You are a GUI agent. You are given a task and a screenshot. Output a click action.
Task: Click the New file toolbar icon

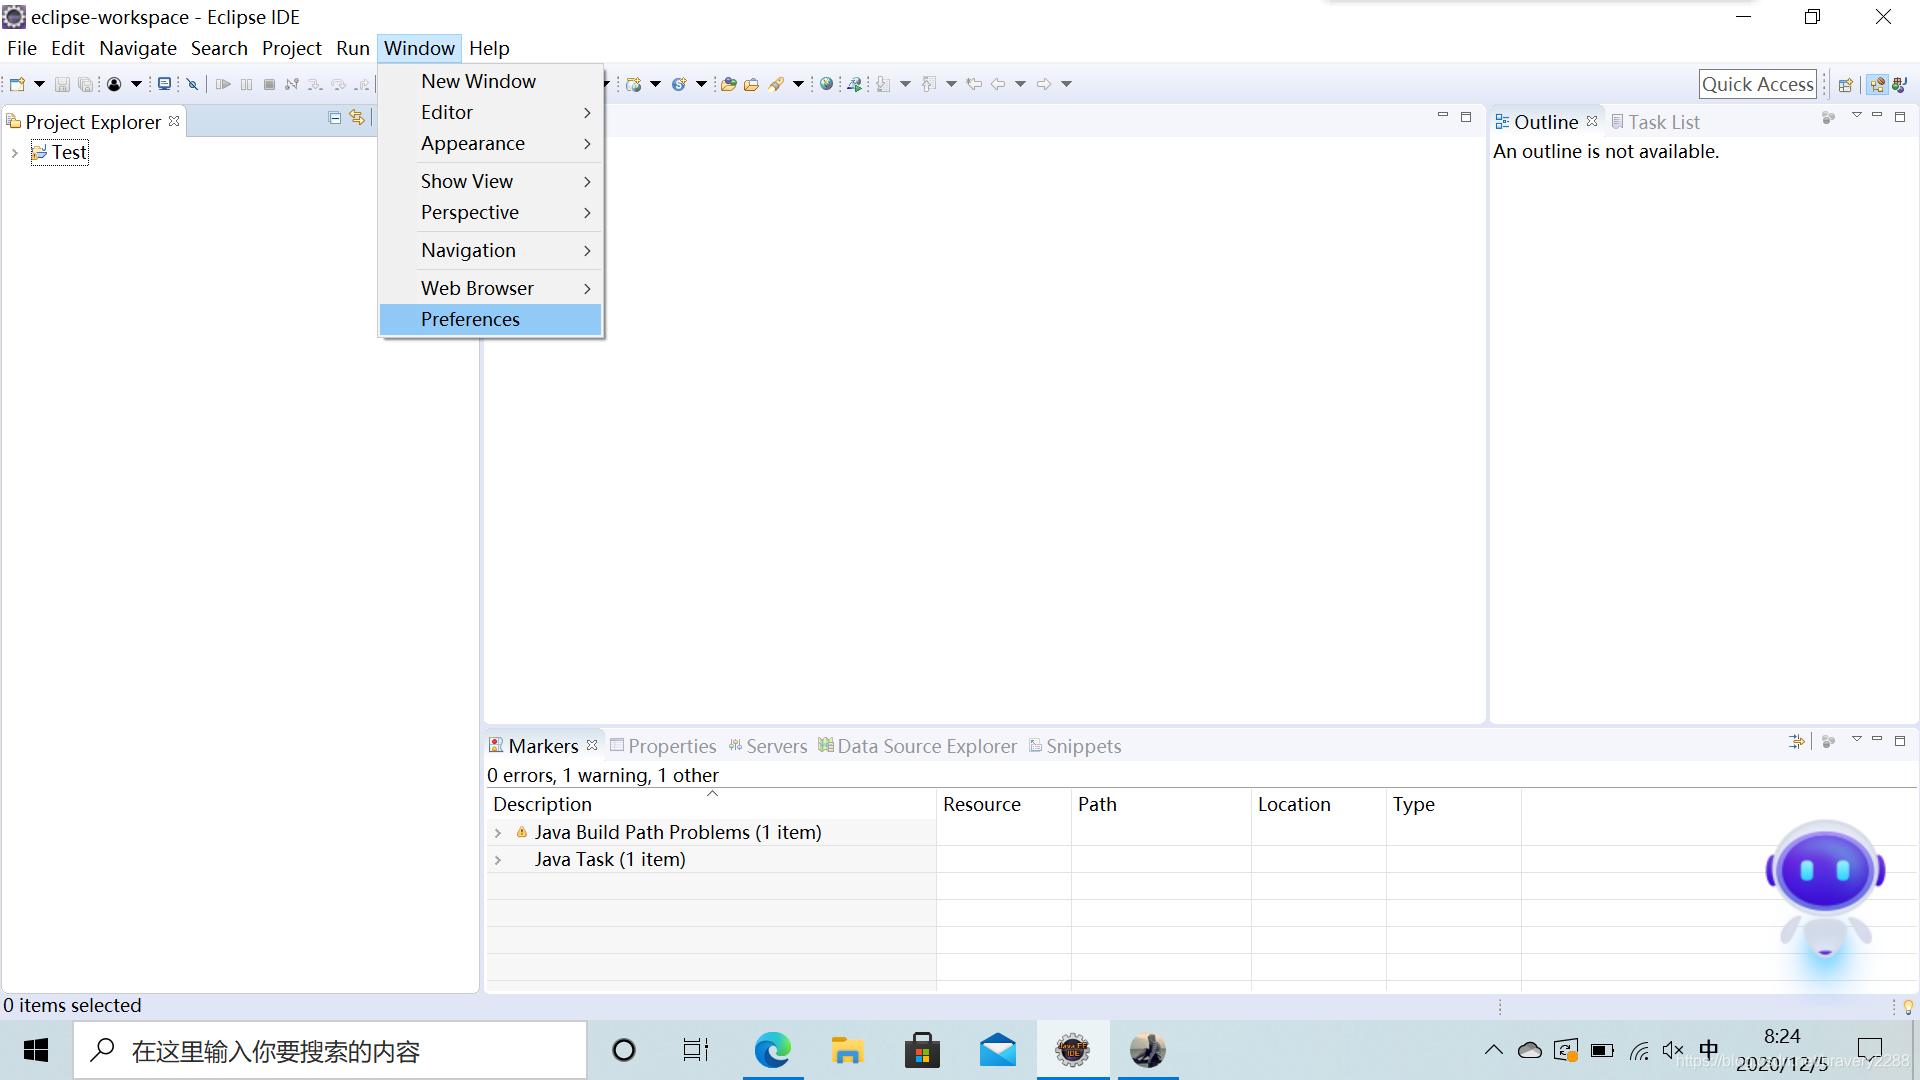(17, 84)
